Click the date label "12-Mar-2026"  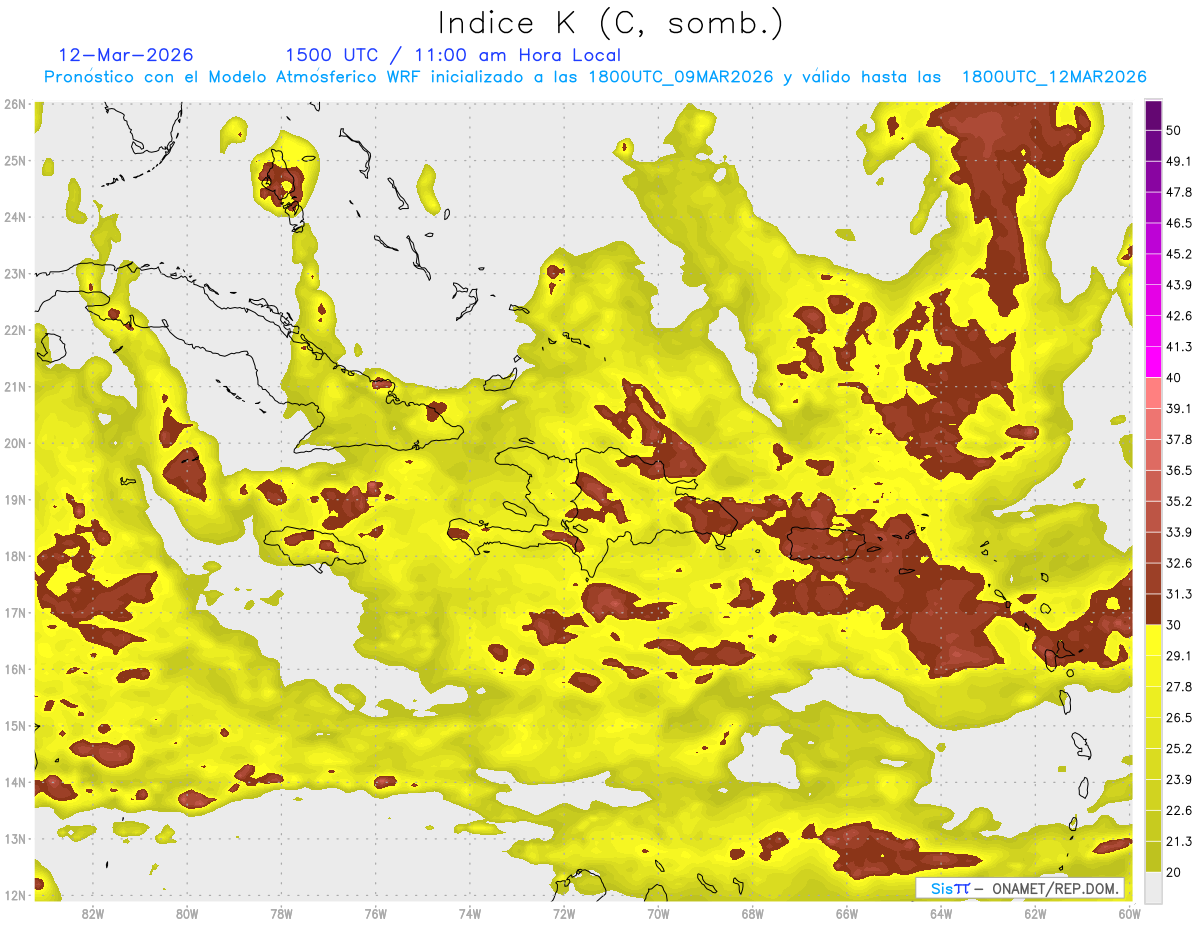126,55
